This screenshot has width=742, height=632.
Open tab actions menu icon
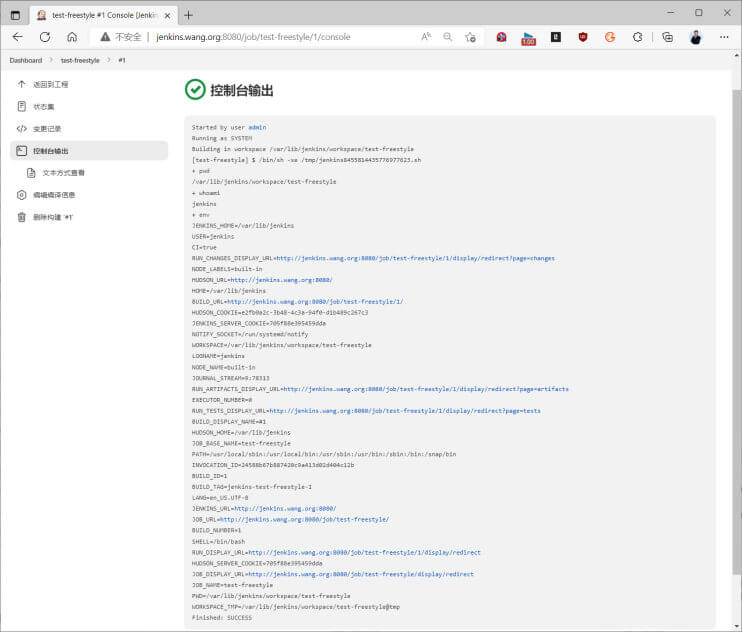pyautogui.click(x=16, y=16)
